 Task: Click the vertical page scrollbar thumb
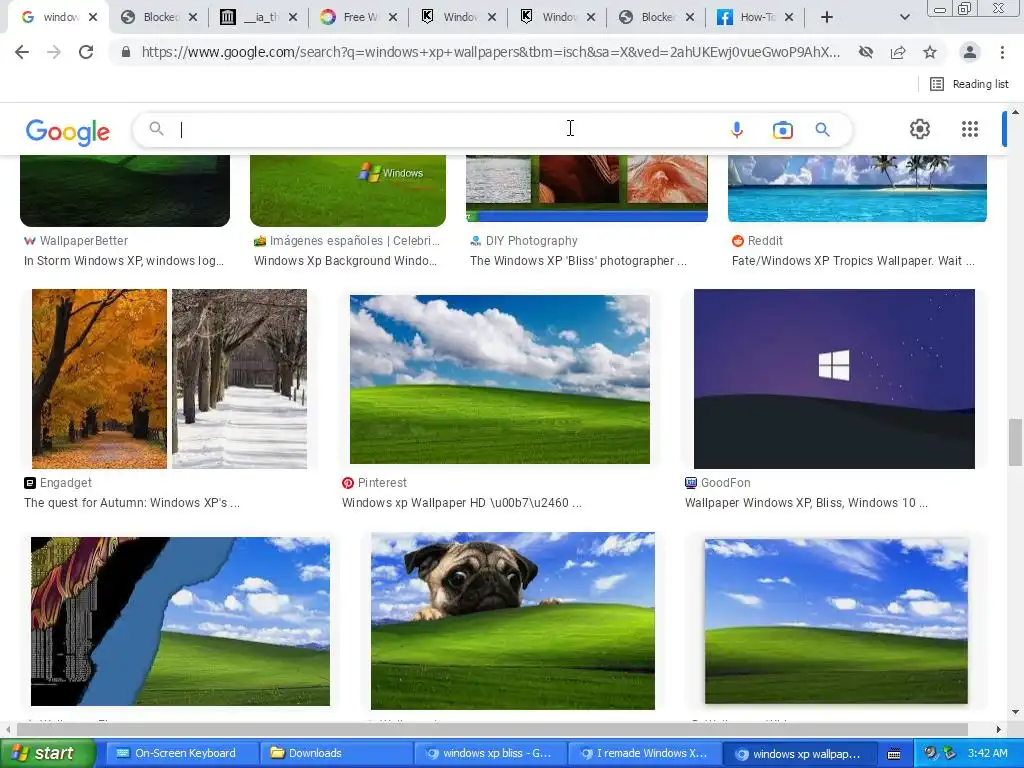click(1015, 442)
